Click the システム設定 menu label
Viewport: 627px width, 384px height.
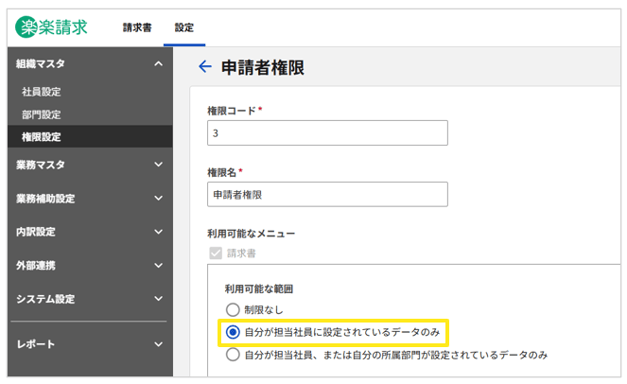(x=45, y=299)
